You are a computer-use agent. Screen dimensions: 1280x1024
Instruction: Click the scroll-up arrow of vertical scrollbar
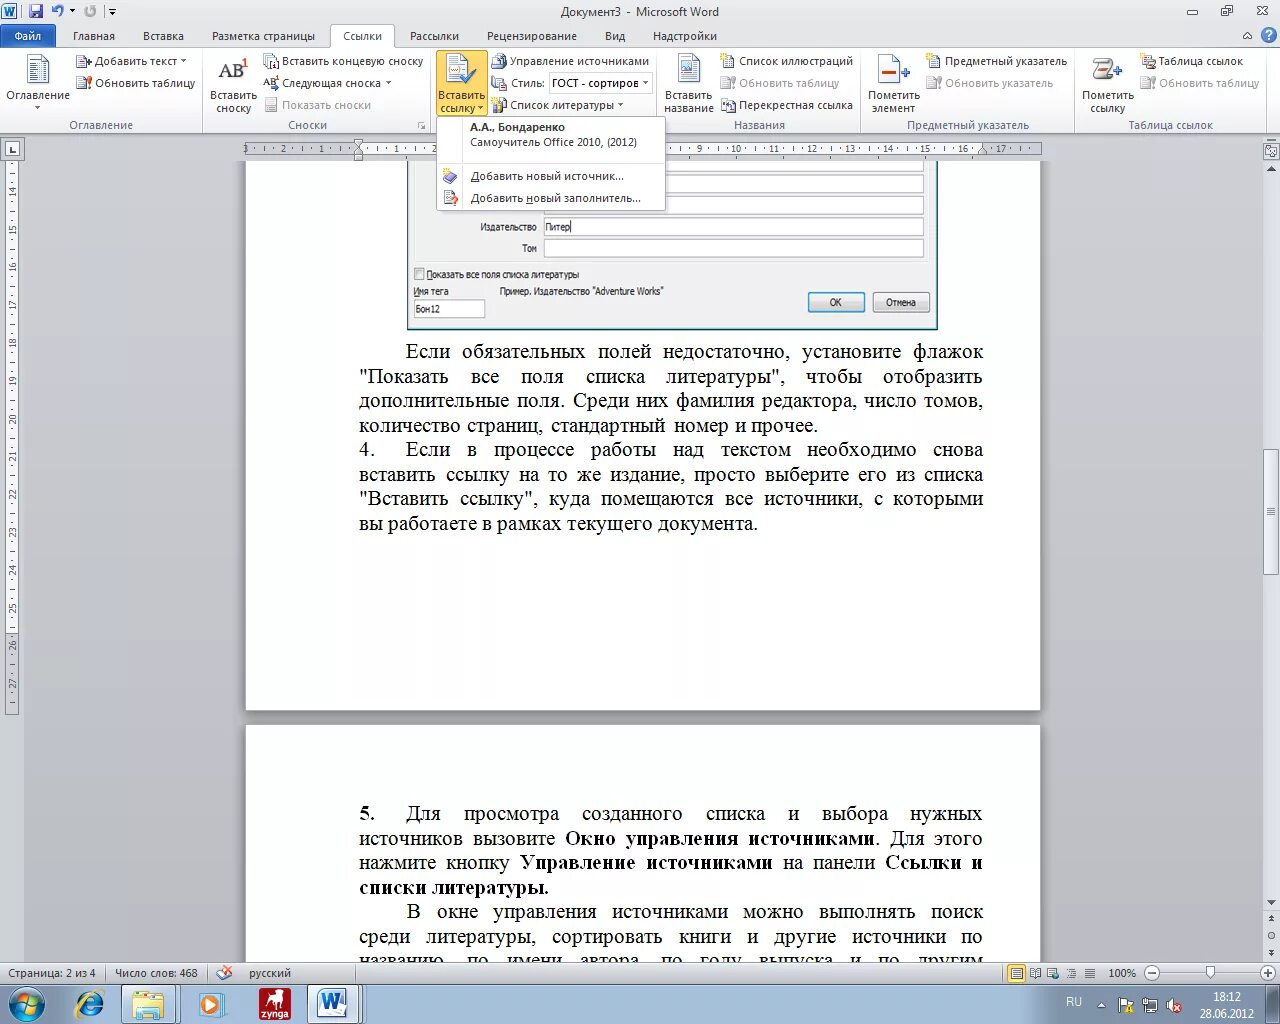point(1271,169)
